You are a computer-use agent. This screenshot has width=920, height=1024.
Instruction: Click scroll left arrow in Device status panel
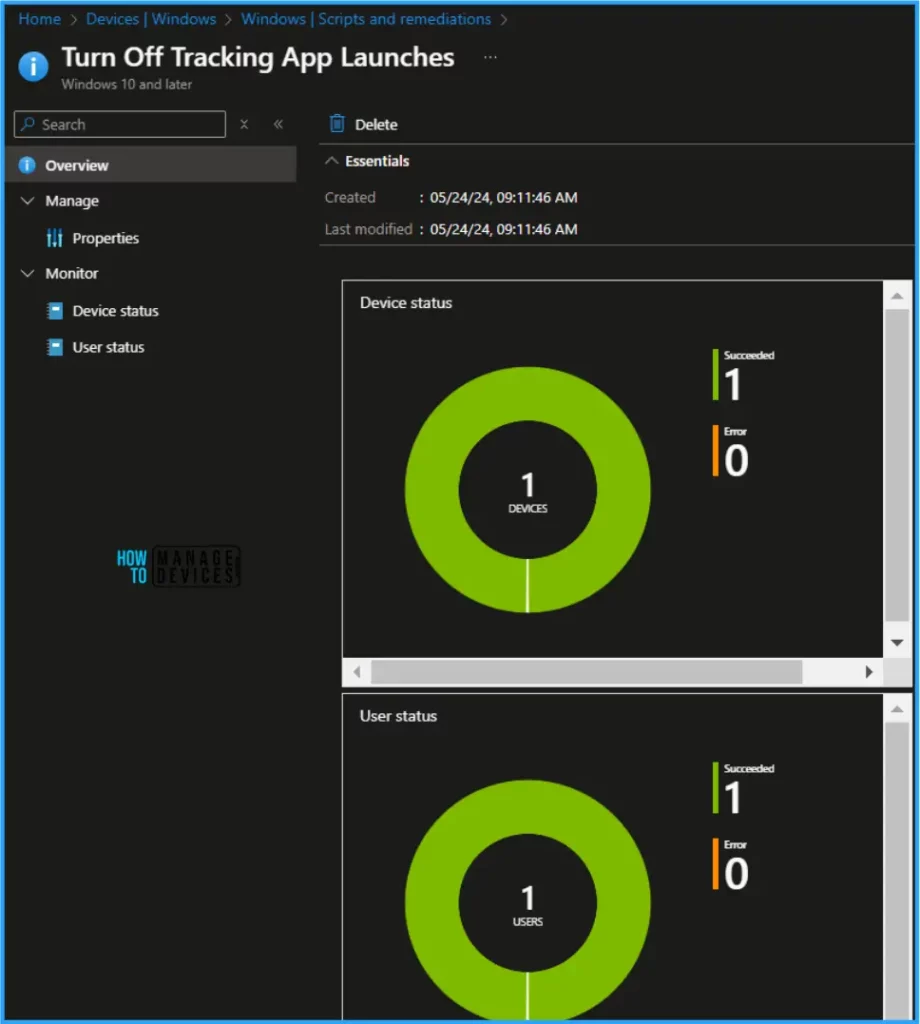tap(357, 672)
